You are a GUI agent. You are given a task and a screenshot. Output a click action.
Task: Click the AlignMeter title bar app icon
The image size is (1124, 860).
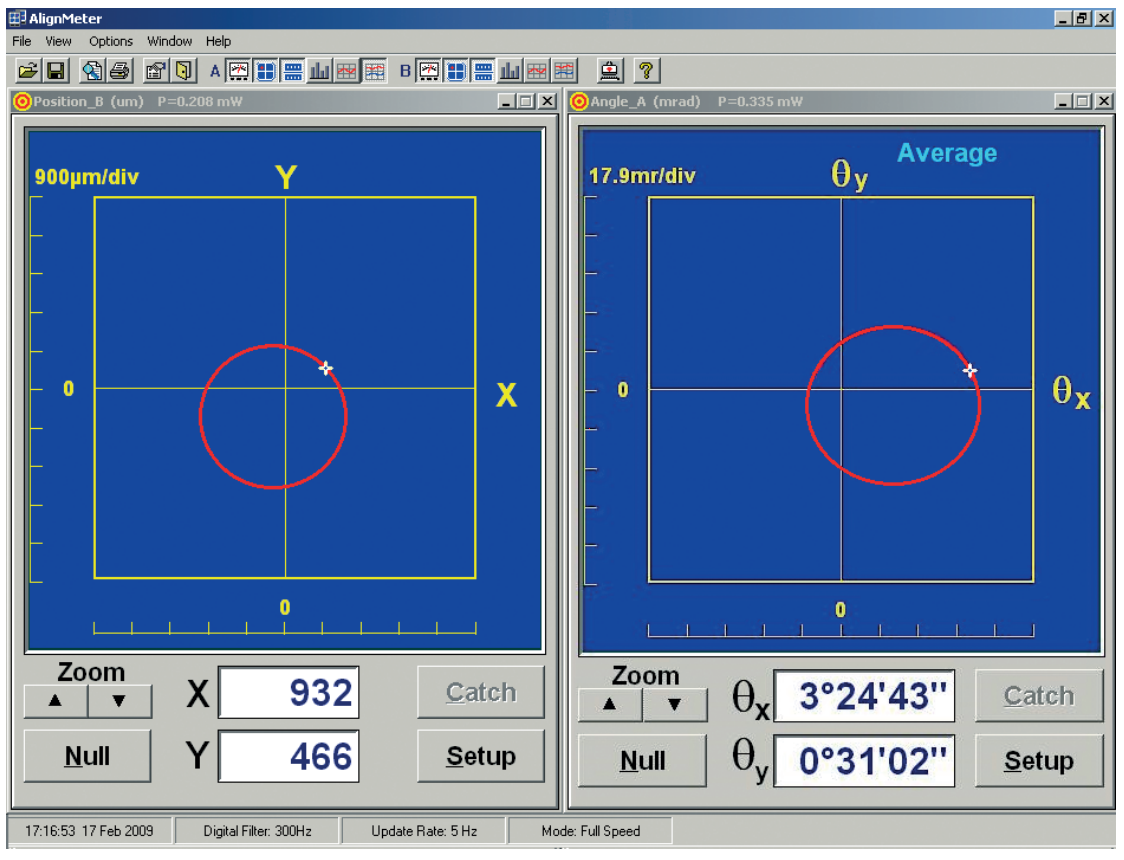[17, 18]
